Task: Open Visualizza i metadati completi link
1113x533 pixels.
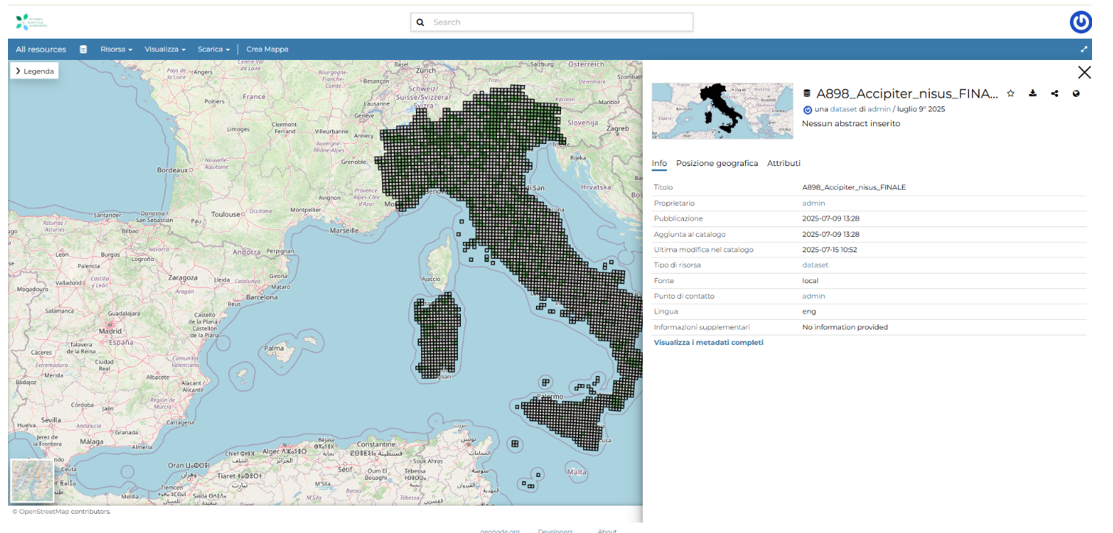Action: (x=708, y=342)
